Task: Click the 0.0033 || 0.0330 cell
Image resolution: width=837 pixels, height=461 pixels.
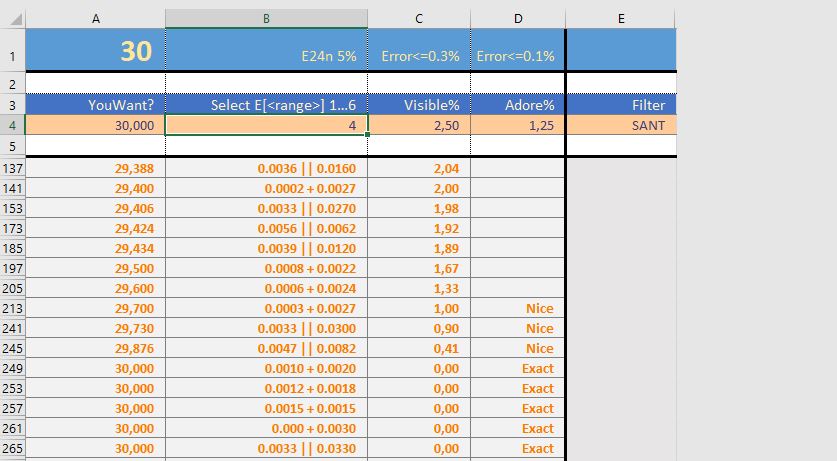Action: [x=266, y=448]
